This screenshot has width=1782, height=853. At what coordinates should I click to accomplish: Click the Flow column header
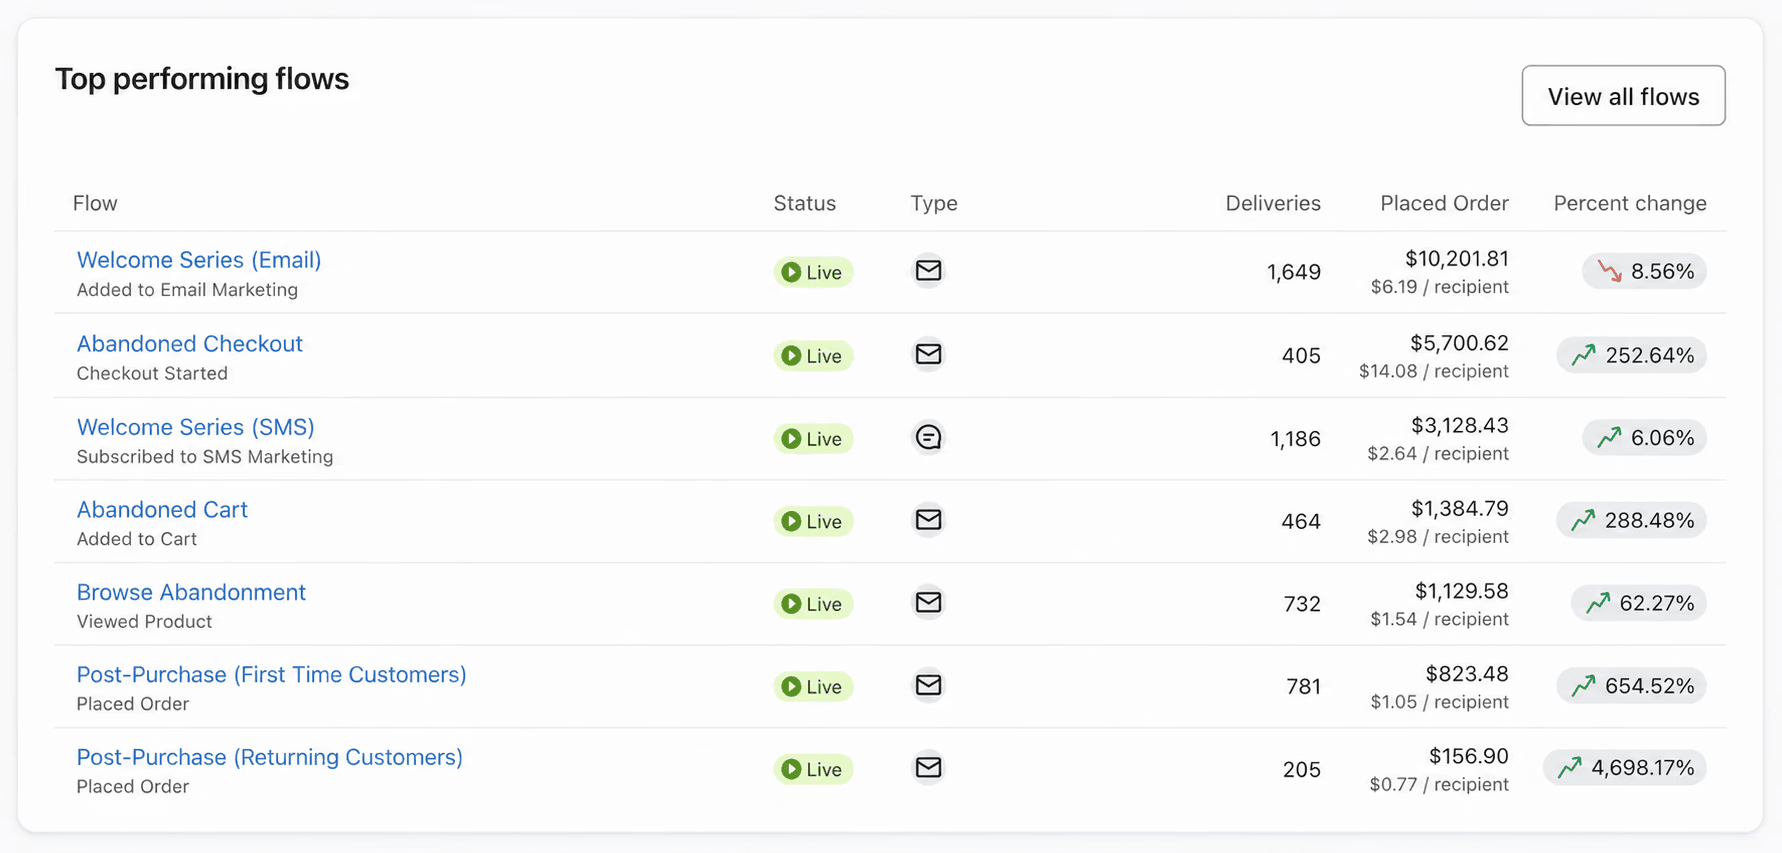point(95,203)
